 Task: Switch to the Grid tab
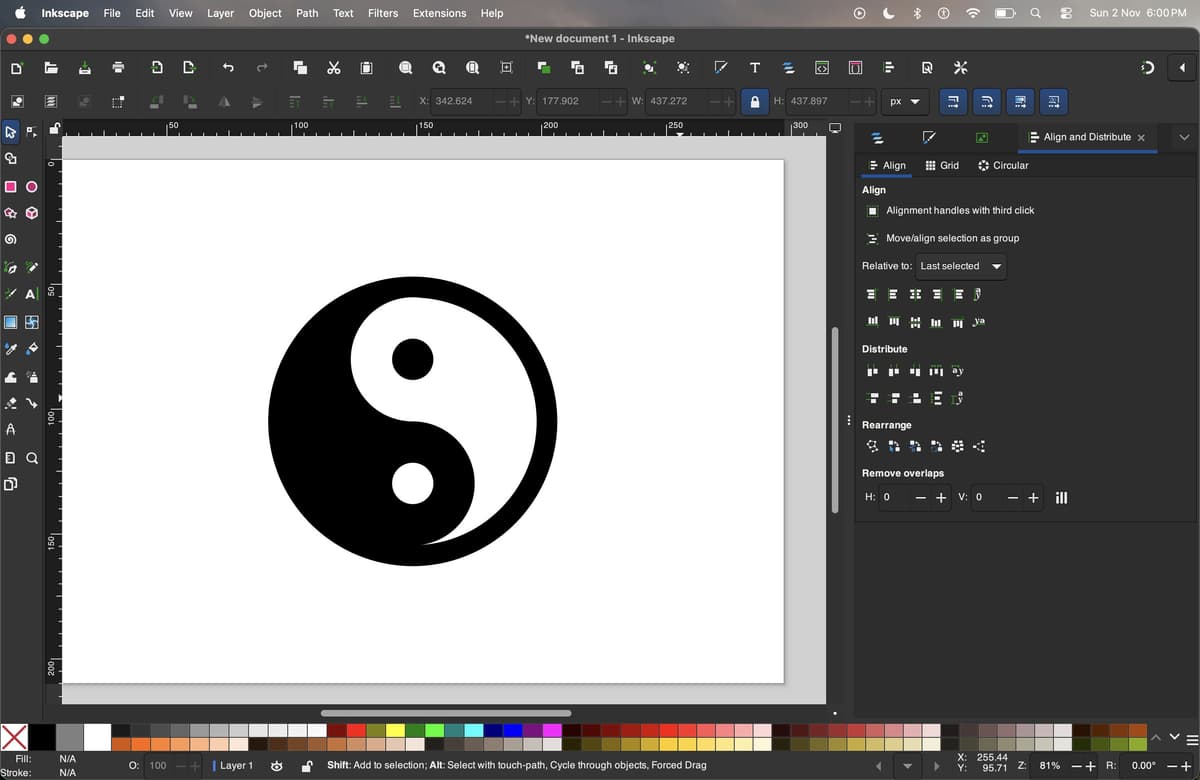[x=942, y=165]
